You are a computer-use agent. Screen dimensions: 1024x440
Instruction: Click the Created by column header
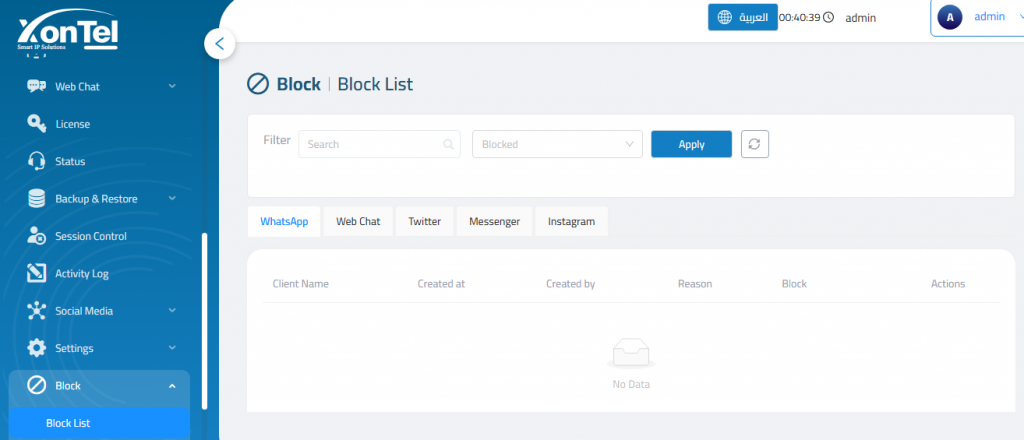pos(571,284)
